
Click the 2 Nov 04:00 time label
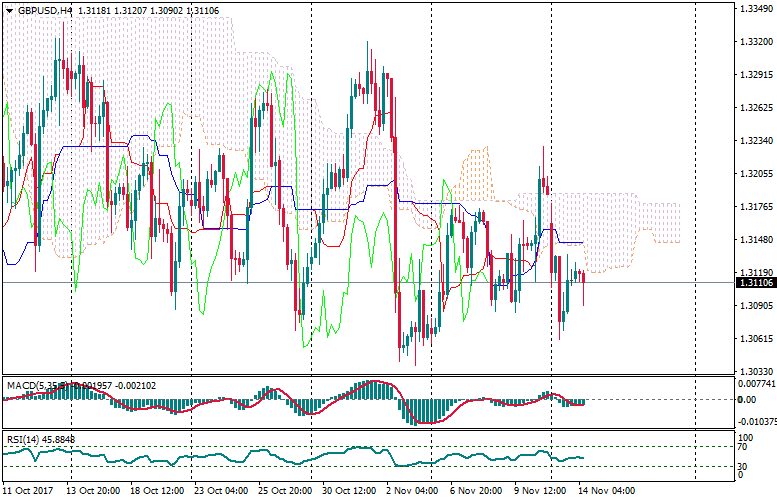point(413,492)
